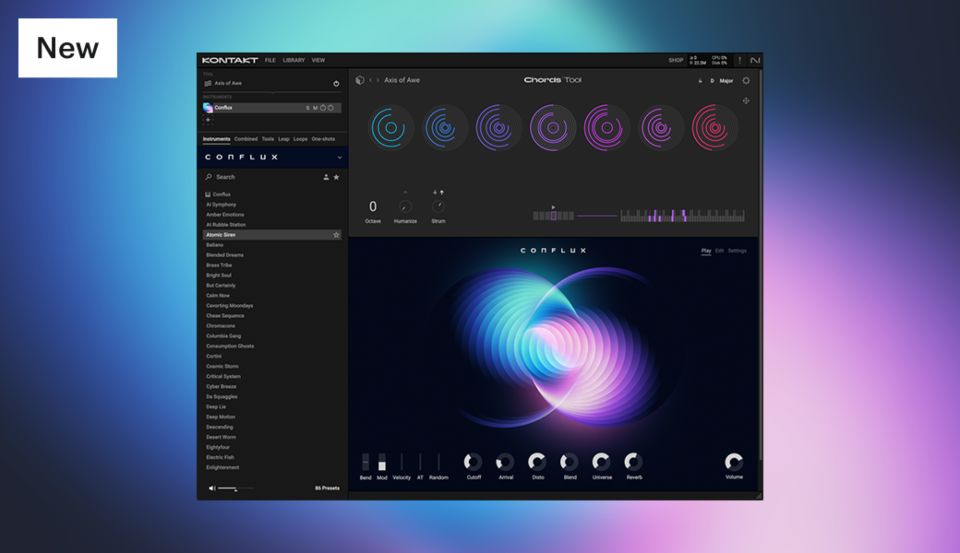Open the FILE menu

[270, 60]
